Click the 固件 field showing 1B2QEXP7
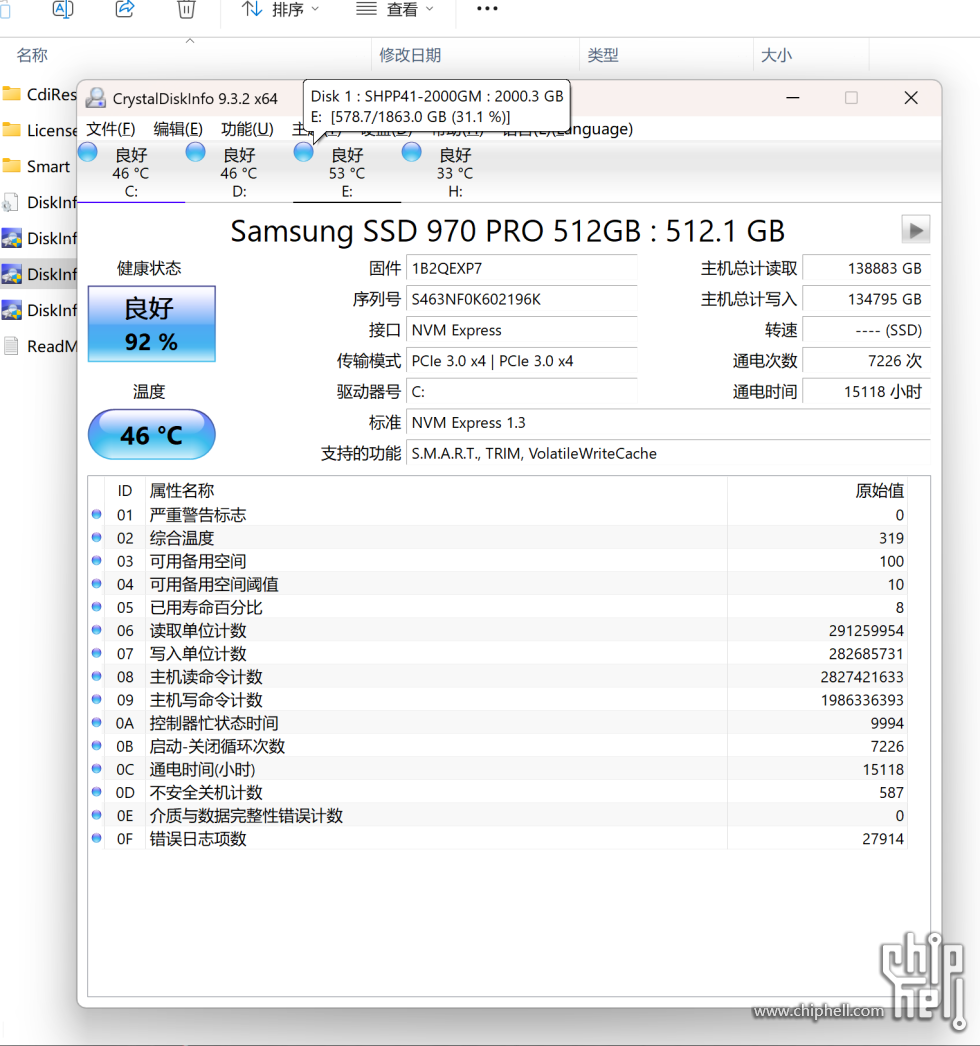 point(522,268)
